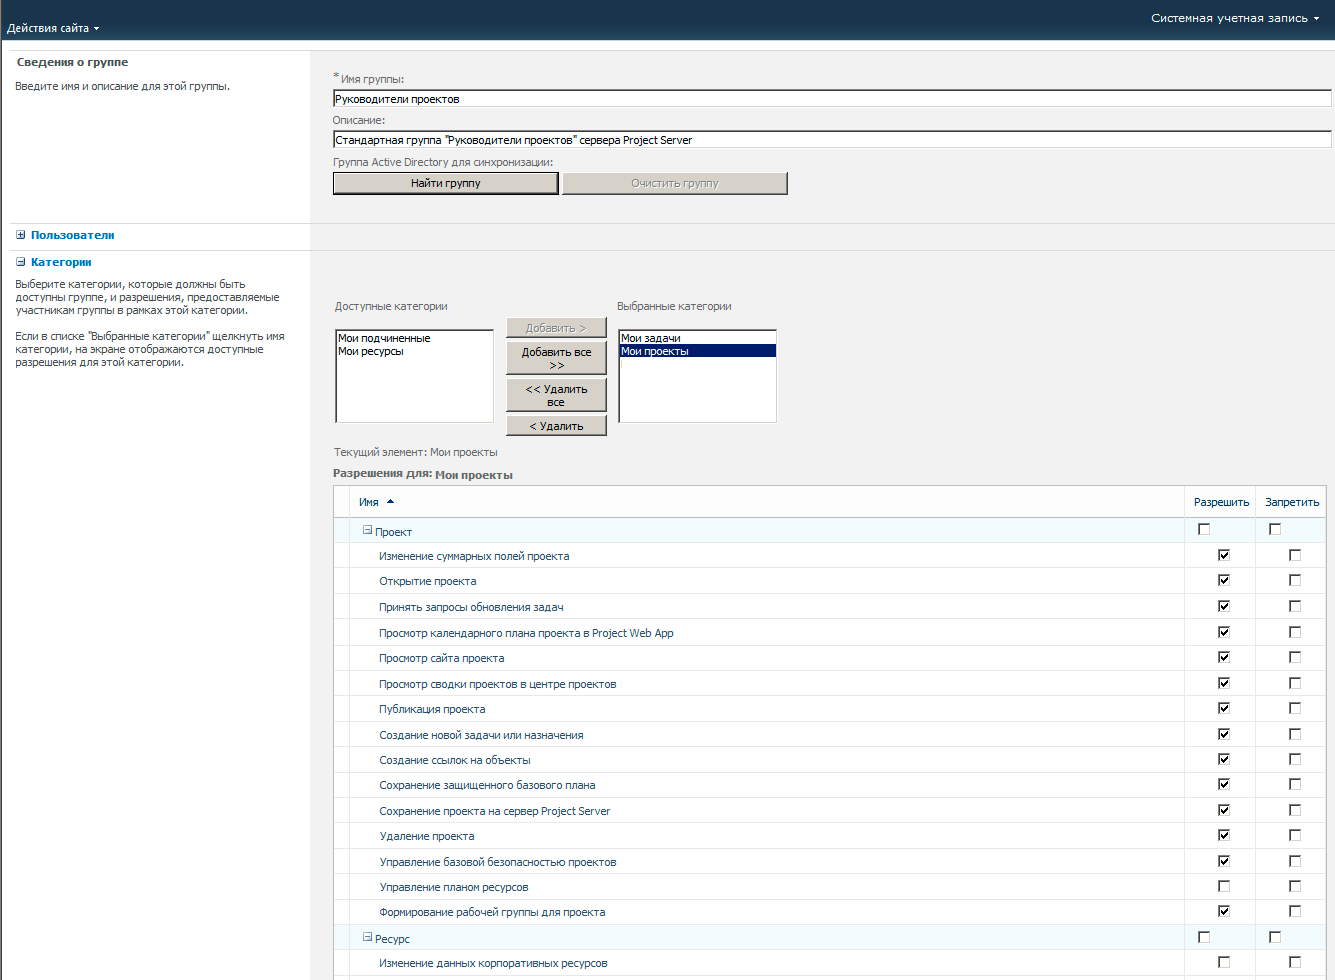Check Запретить for the whole Ресурс group

tap(1275, 937)
